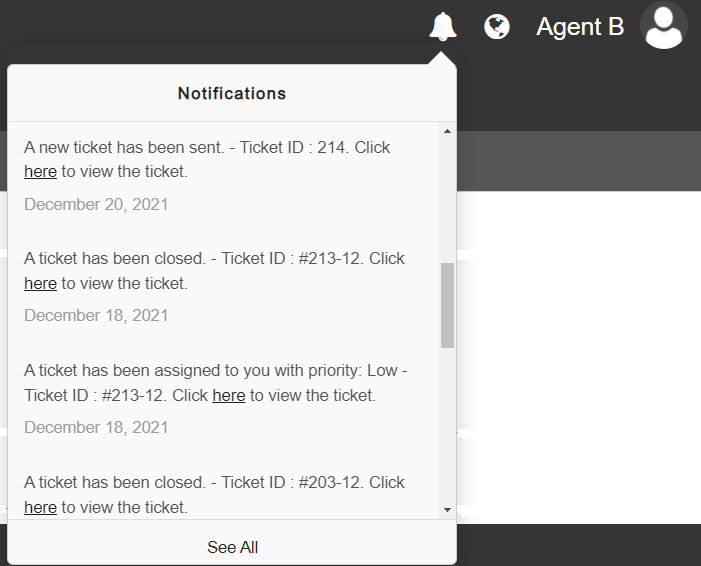Viewport: 701px width, 566px height.
Task: Open 'here' link for closed ticket #213-12
Action: (40, 284)
